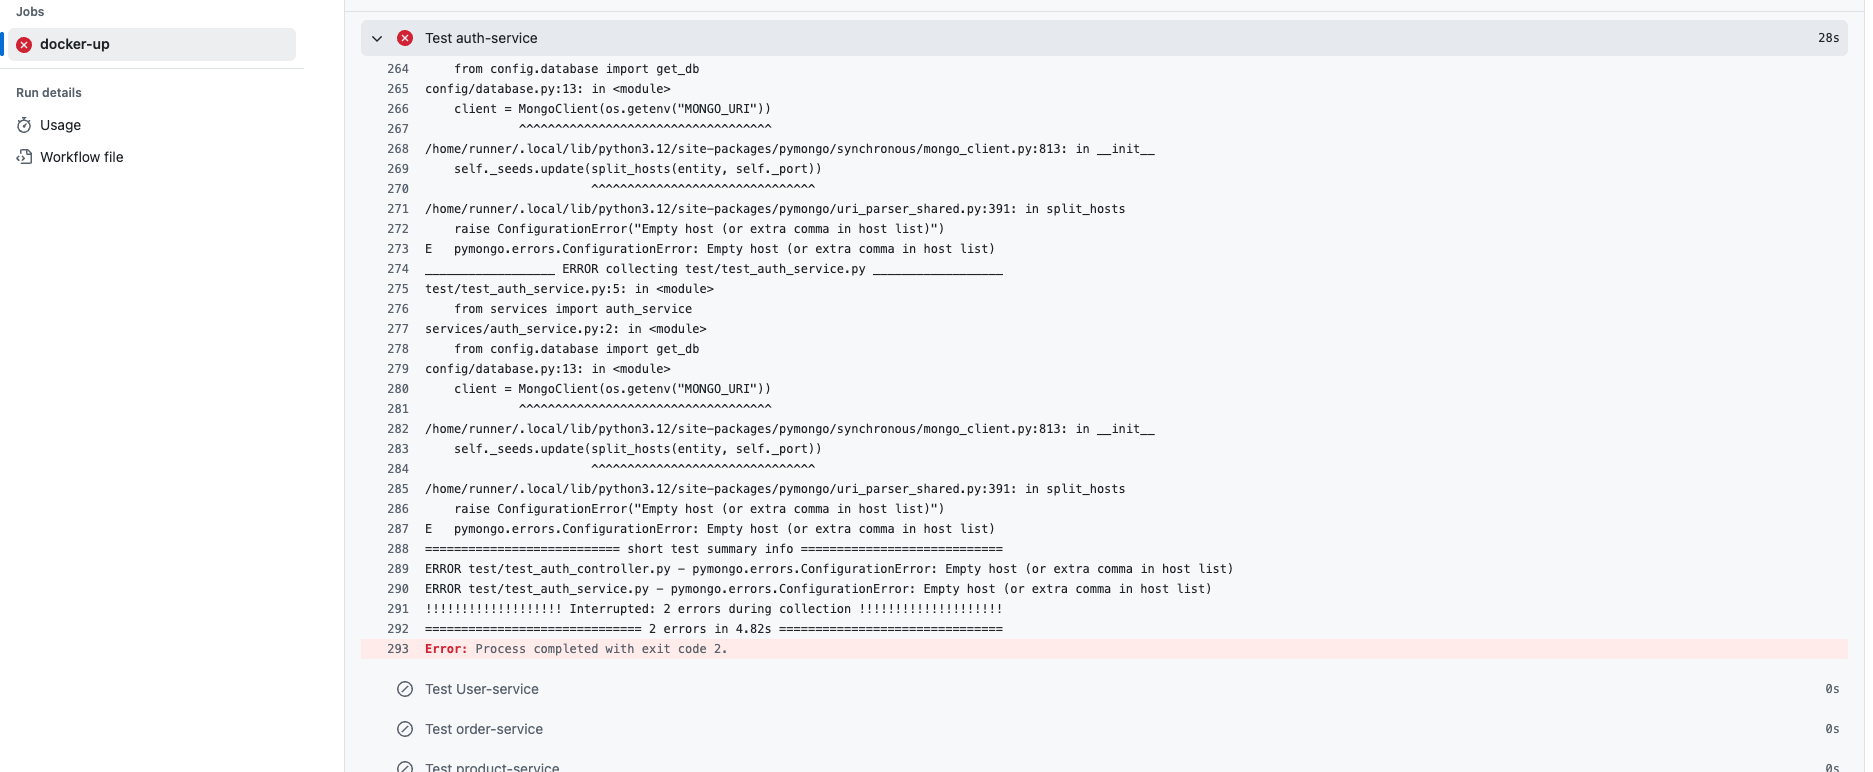Click the 0s duration of Test order-service

tap(1832, 729)
